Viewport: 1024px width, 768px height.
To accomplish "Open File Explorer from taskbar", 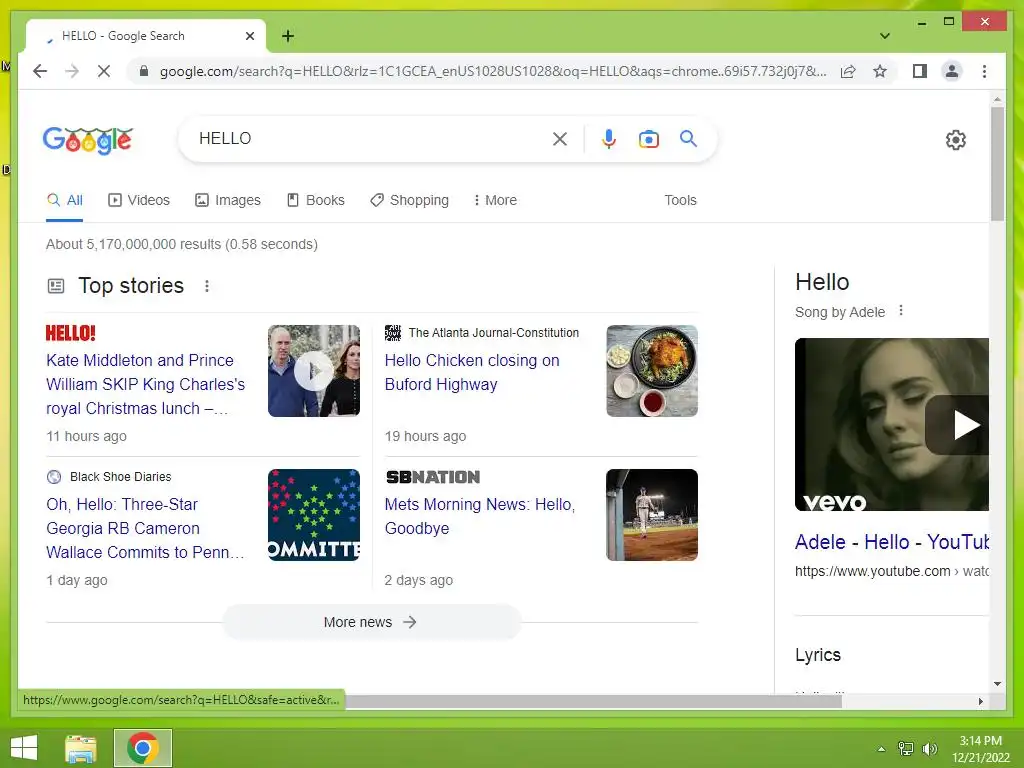I will point(81,748).
